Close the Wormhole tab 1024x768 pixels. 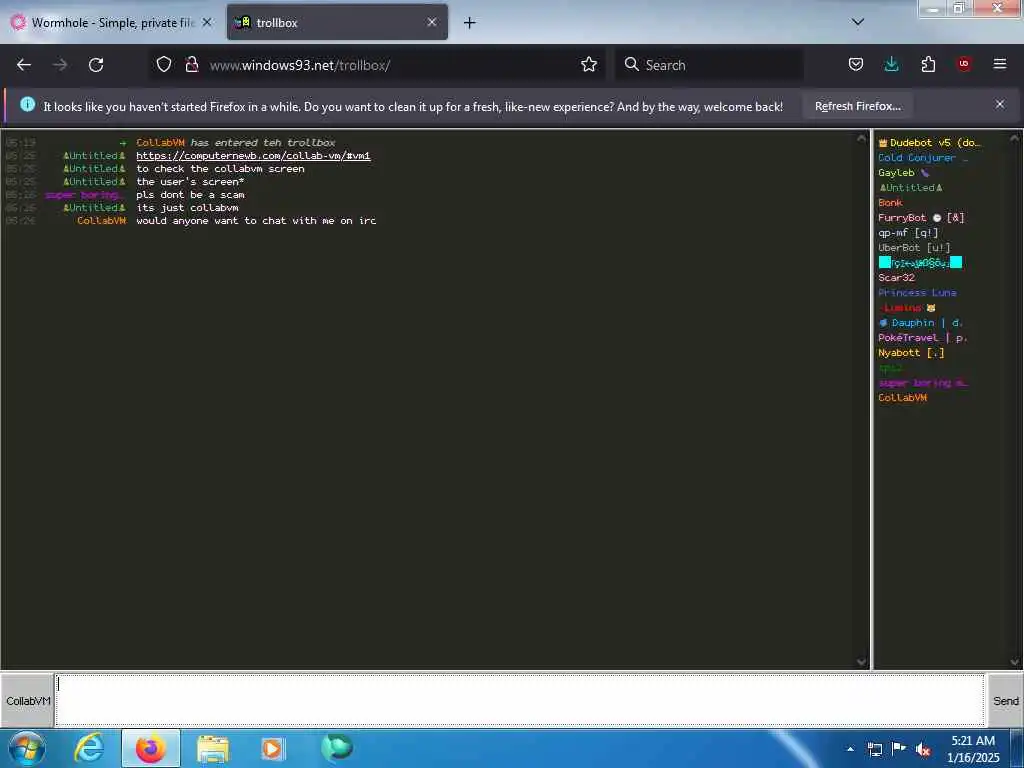(207, 22)
